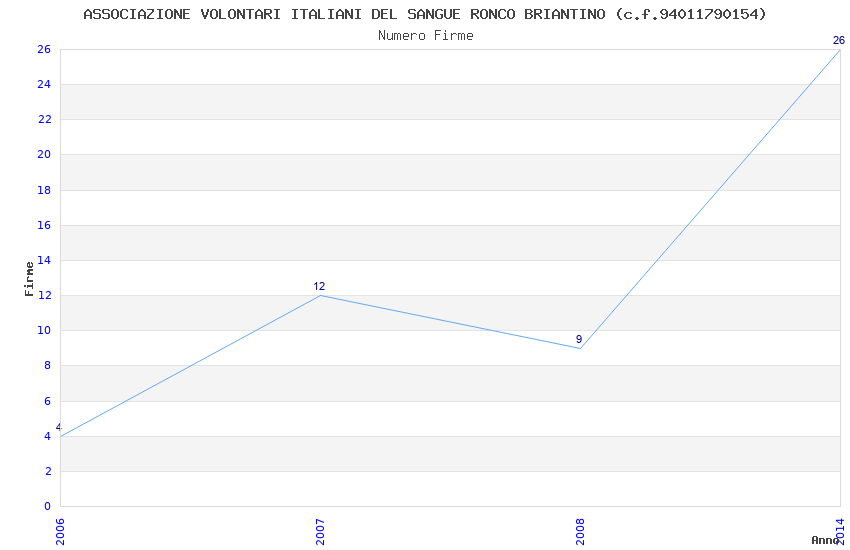Click the 'Firme' y-axis title

tap(29, 279)
